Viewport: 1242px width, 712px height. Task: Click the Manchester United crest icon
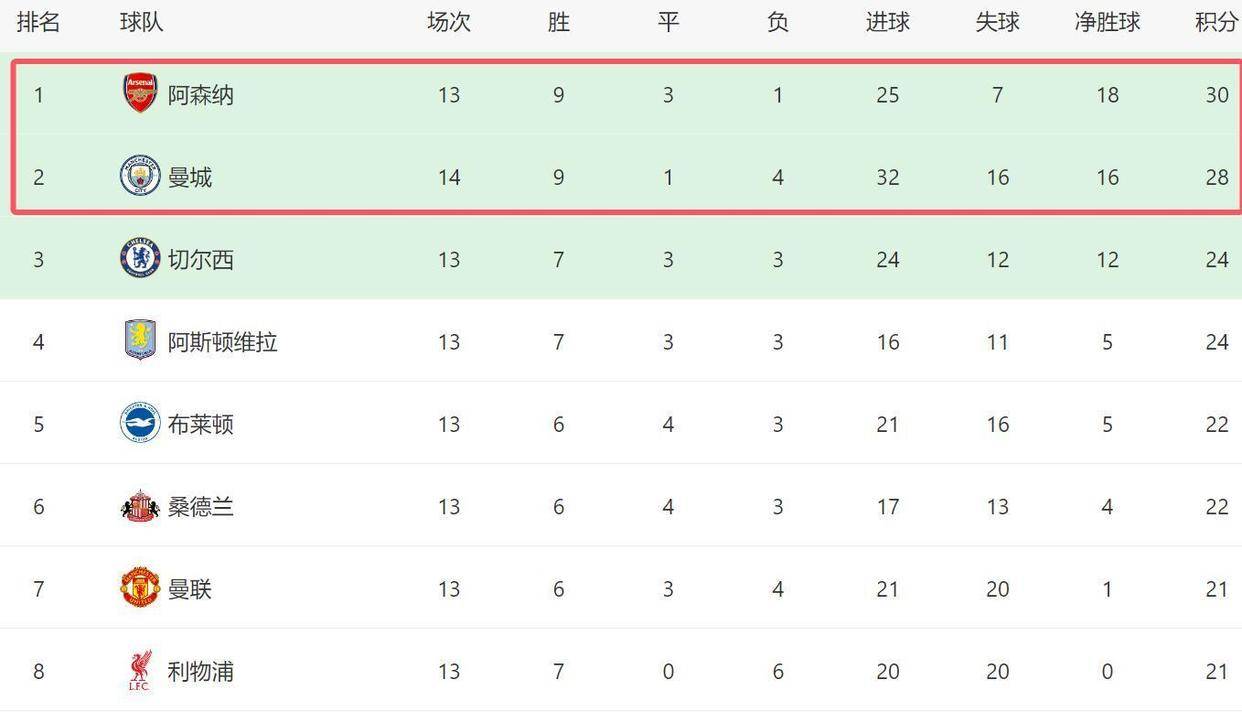(x=140, y=588)
